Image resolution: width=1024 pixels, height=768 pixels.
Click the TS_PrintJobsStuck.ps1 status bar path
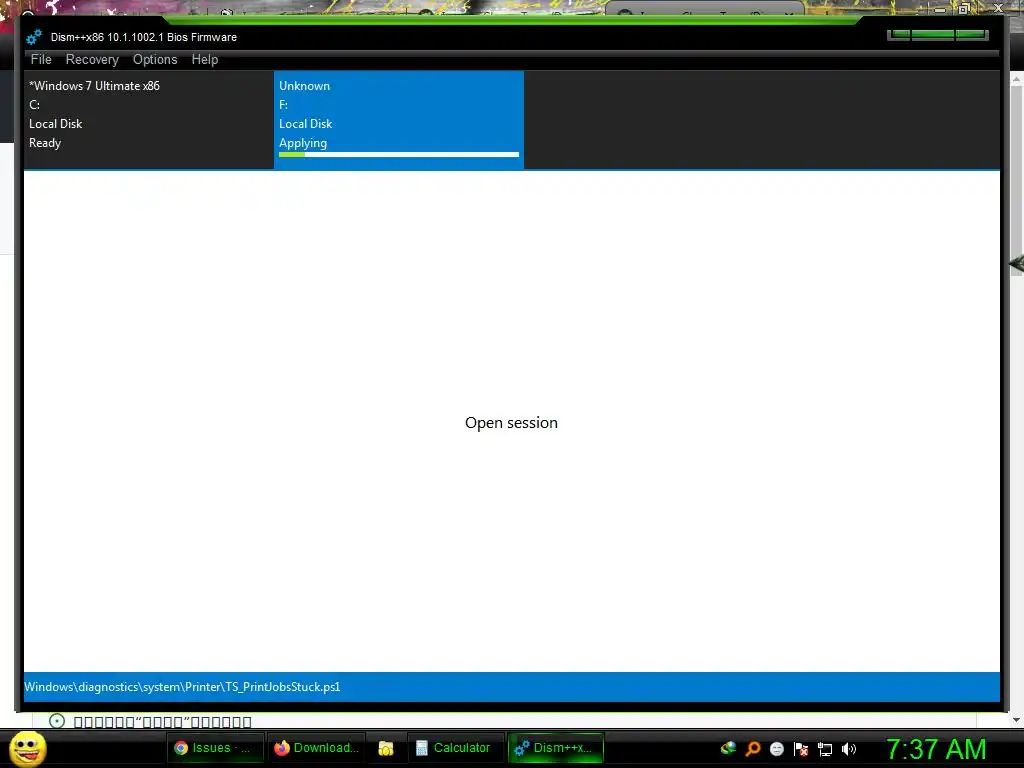coord(182,687)
